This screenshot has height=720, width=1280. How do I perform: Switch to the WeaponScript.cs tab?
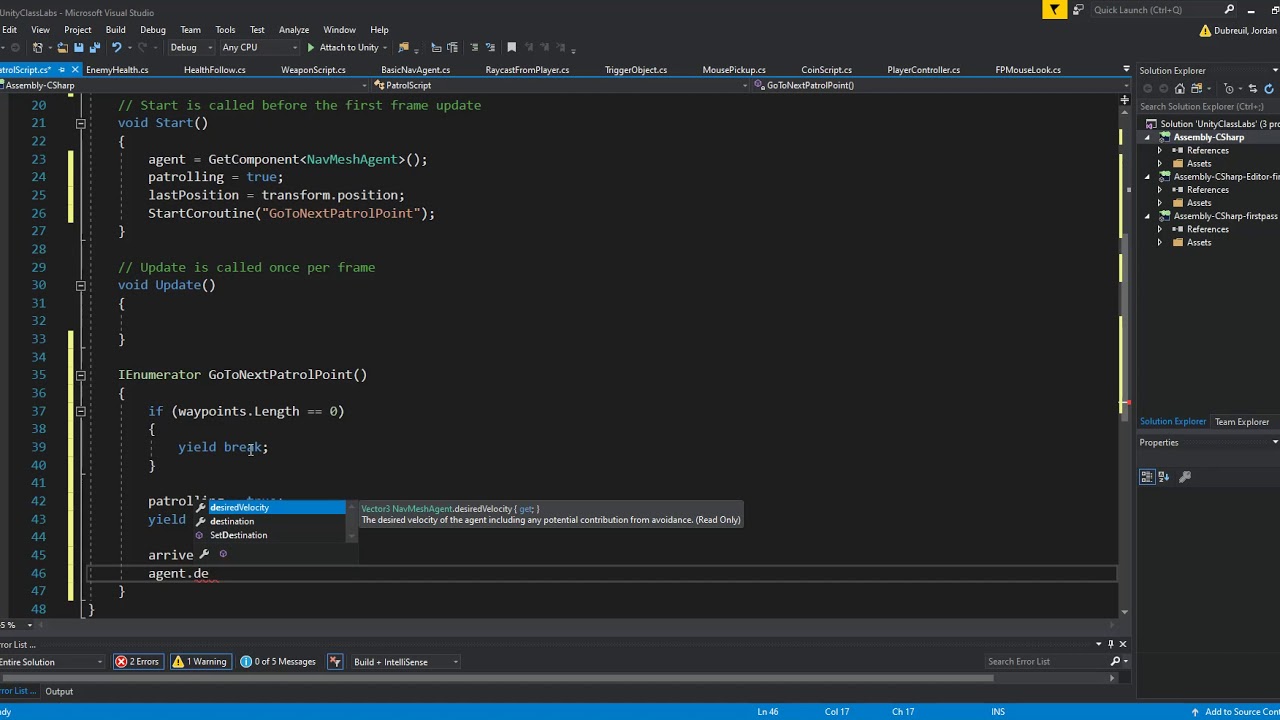coord(313,70)
